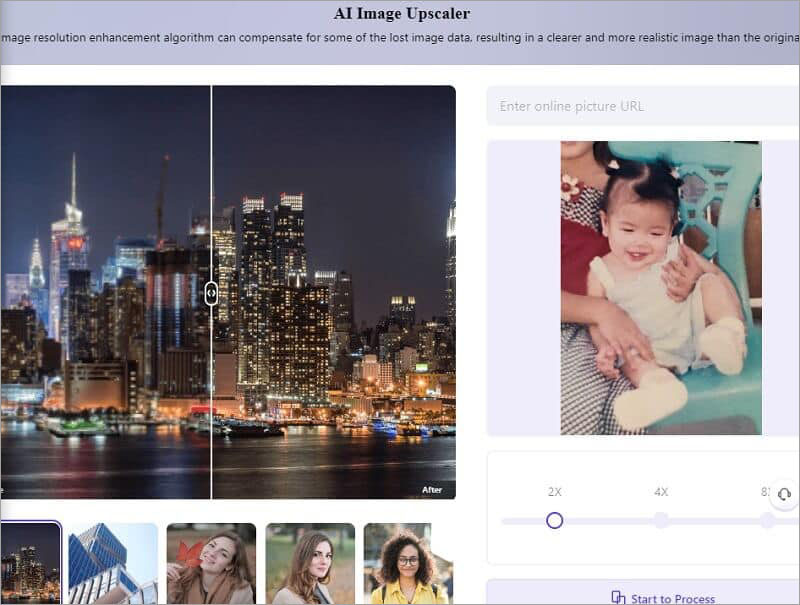Choose the woman holding red leaf thumbnail
The width and height of the screenshot is (800, 605).
click(x=211, y=563)
